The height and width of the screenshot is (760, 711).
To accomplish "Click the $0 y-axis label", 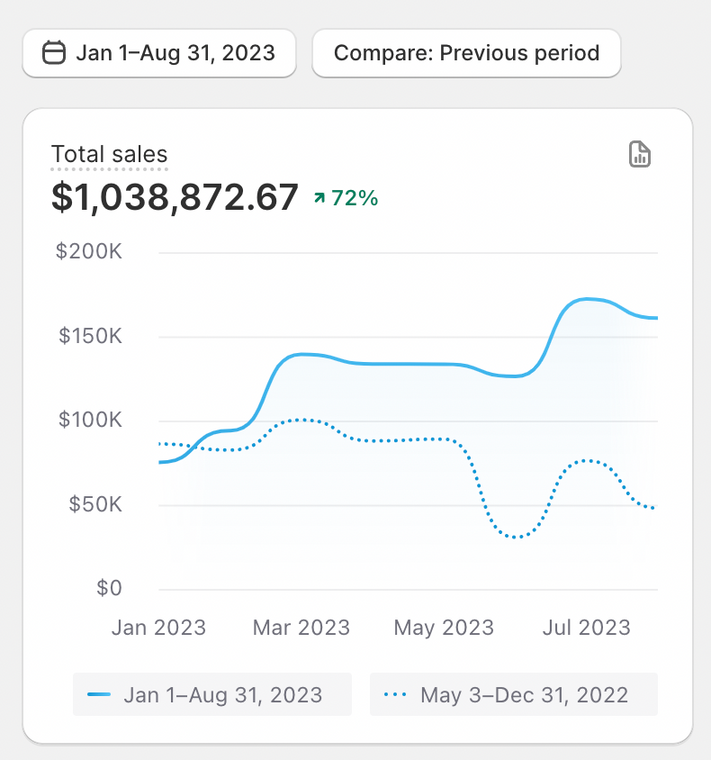I will (x=109, y=588).
